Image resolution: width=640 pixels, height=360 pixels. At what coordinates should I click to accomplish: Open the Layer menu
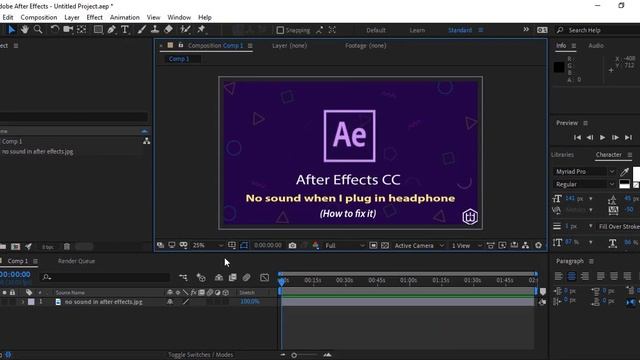pyautogui.click(x=72, y=17)
